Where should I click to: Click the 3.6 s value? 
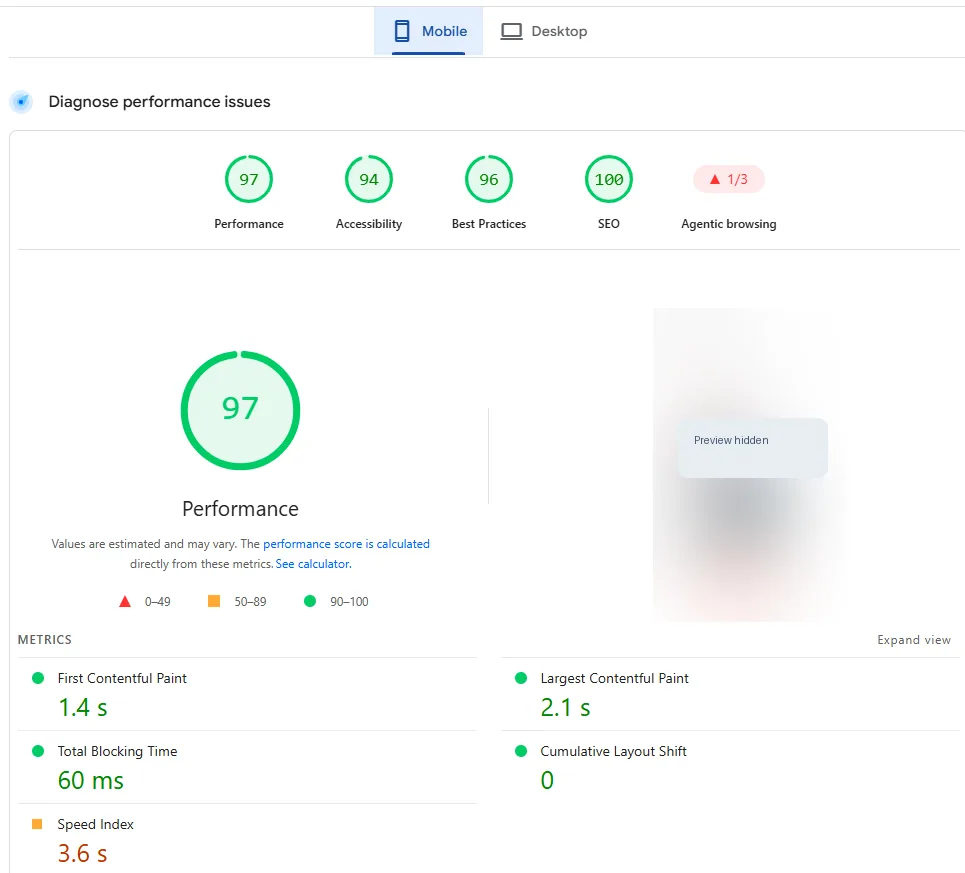point(82,854)
